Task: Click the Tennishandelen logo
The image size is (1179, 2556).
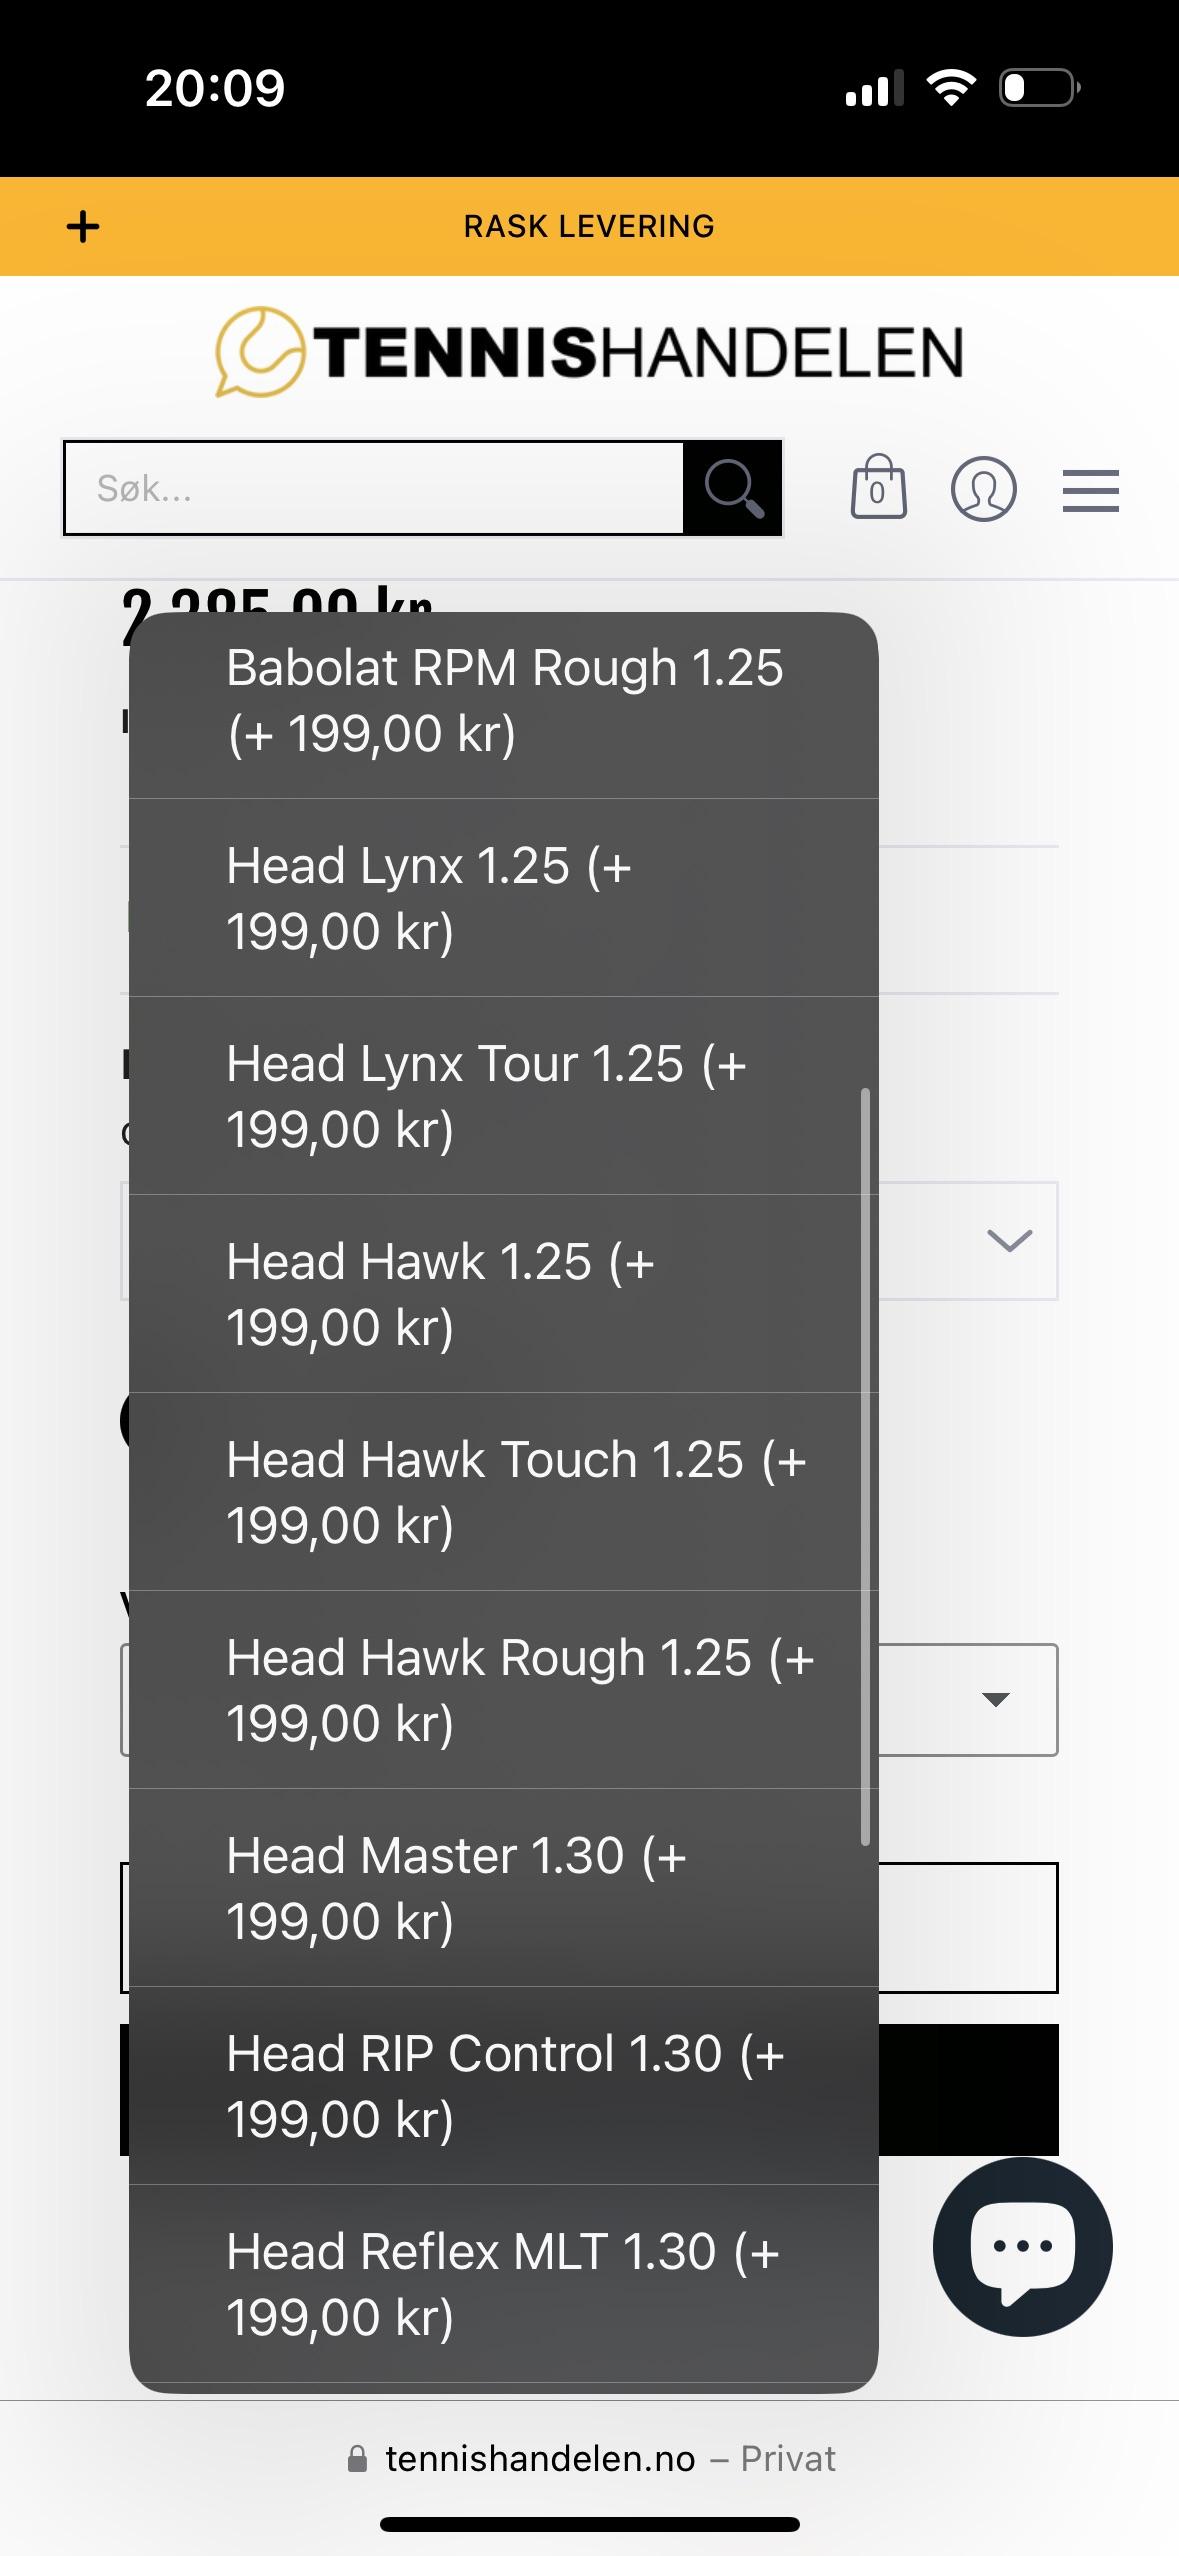Action: tap(589, 352)
